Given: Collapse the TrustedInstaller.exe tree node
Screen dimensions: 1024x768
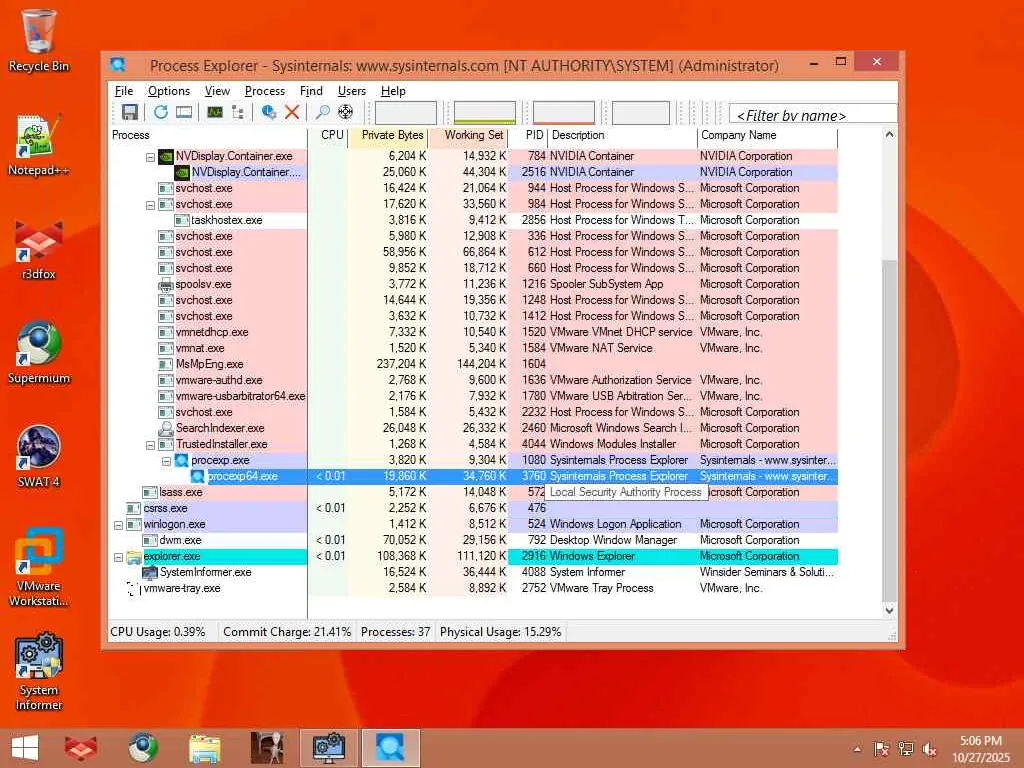Looking at the screenshot, I should [x=150, y=445].
